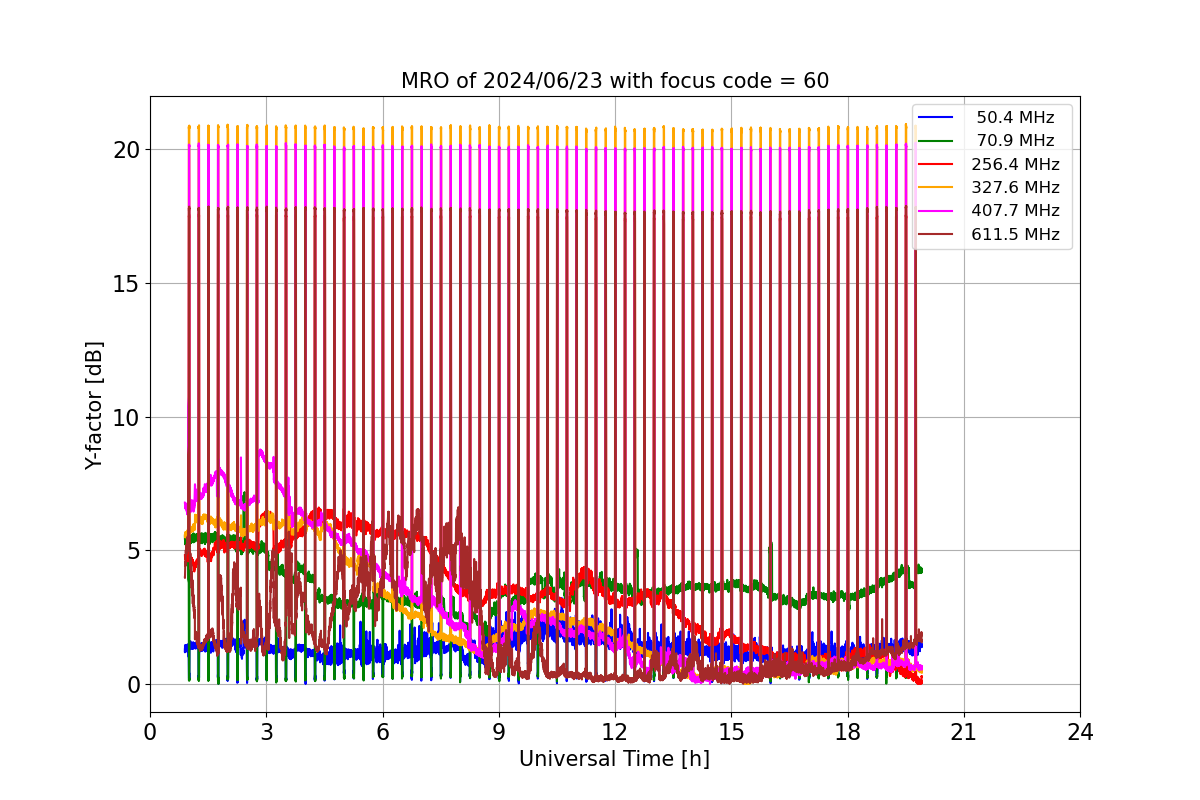Select the 407.7 MHz legend label
The height and width of the screenshot is (800, 1200).
point(1016,211)
